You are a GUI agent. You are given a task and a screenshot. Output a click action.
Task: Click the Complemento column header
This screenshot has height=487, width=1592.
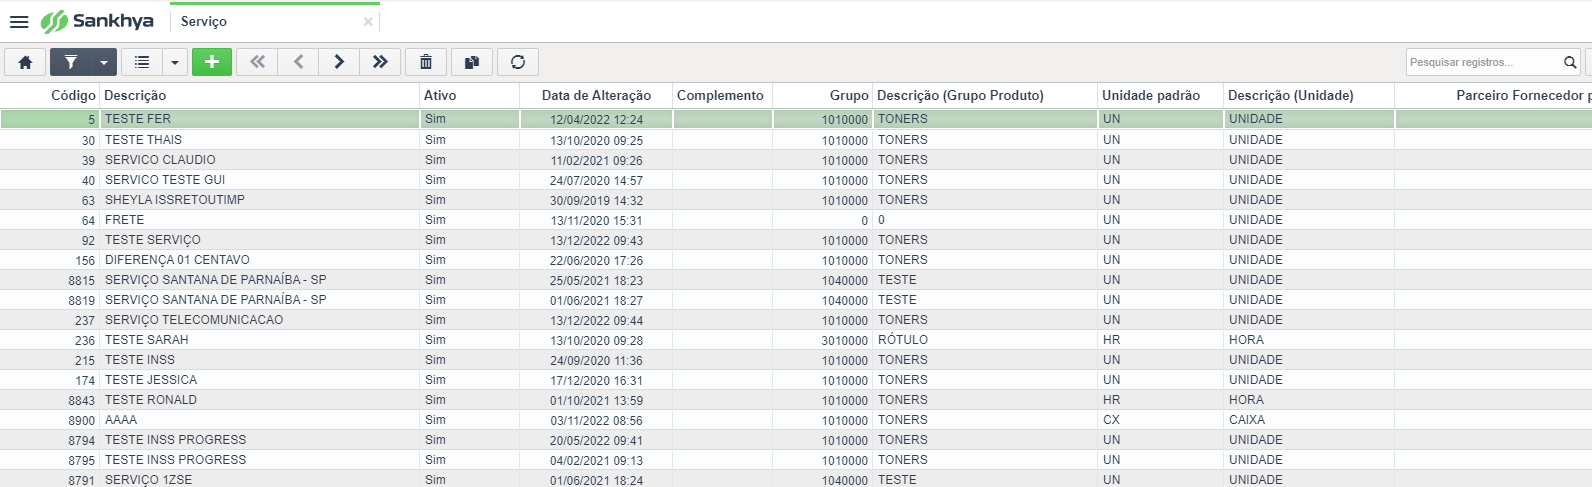click(x=722, y=95)
